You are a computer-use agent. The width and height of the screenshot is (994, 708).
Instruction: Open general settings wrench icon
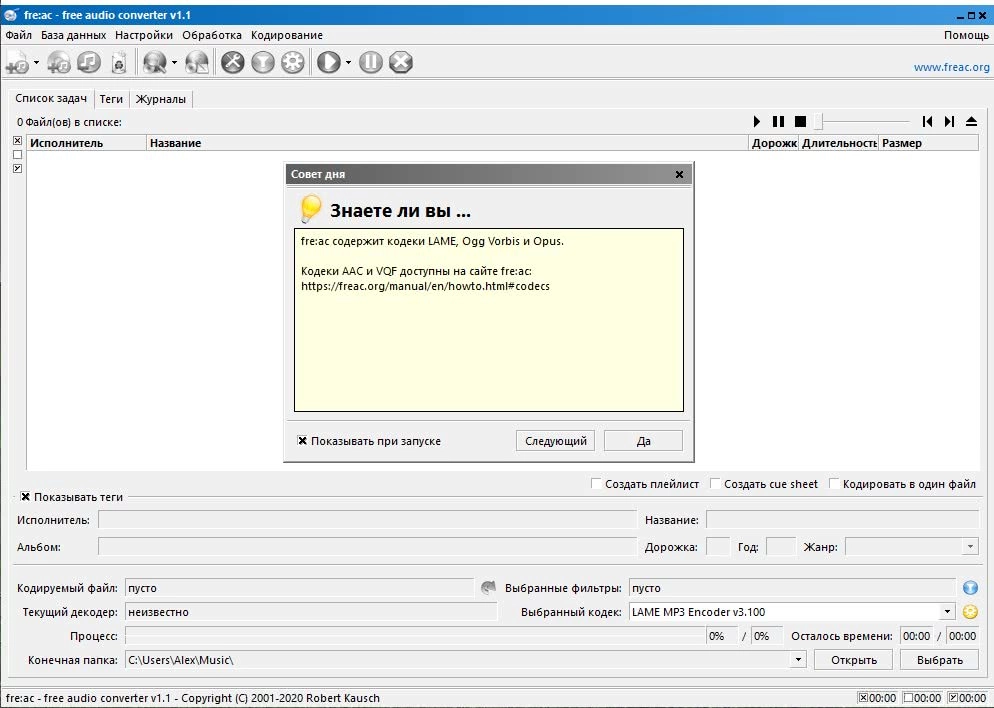tap(233, 62)
